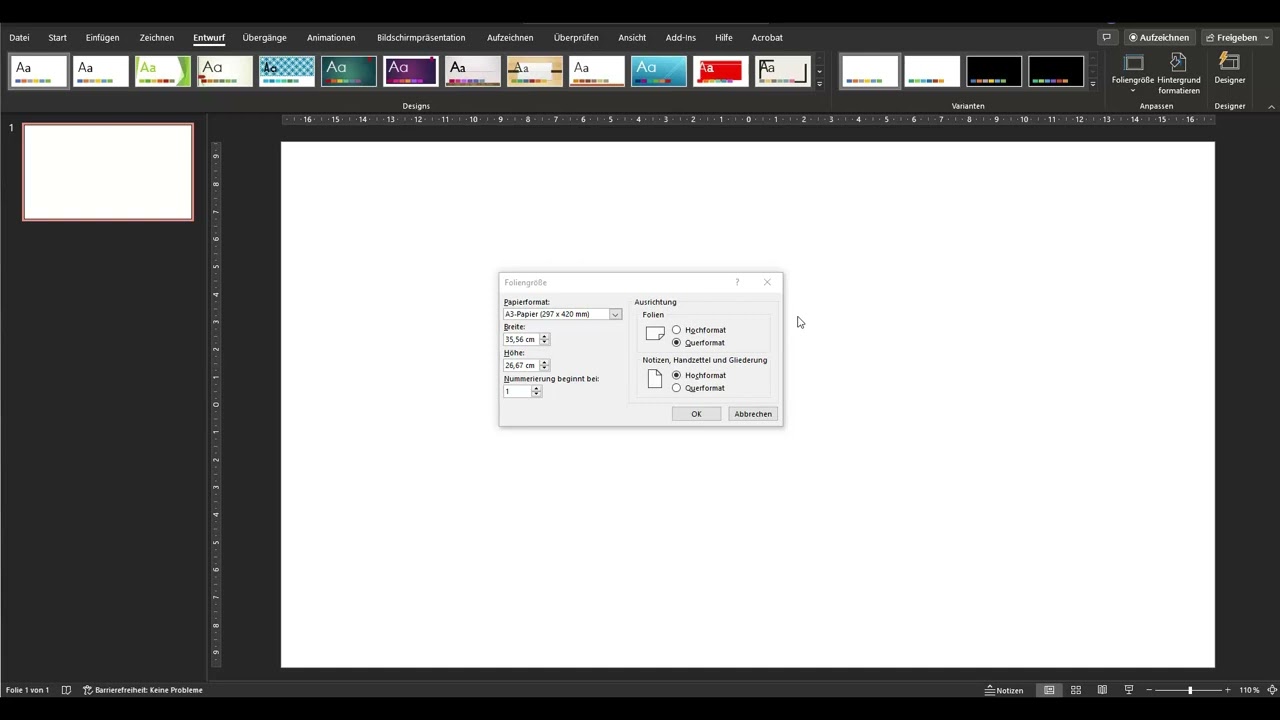This screenshot has height=720, width=1280.
Task: Open the Bildschirmpräsentation tab
Action: click(x=421, y=37)
